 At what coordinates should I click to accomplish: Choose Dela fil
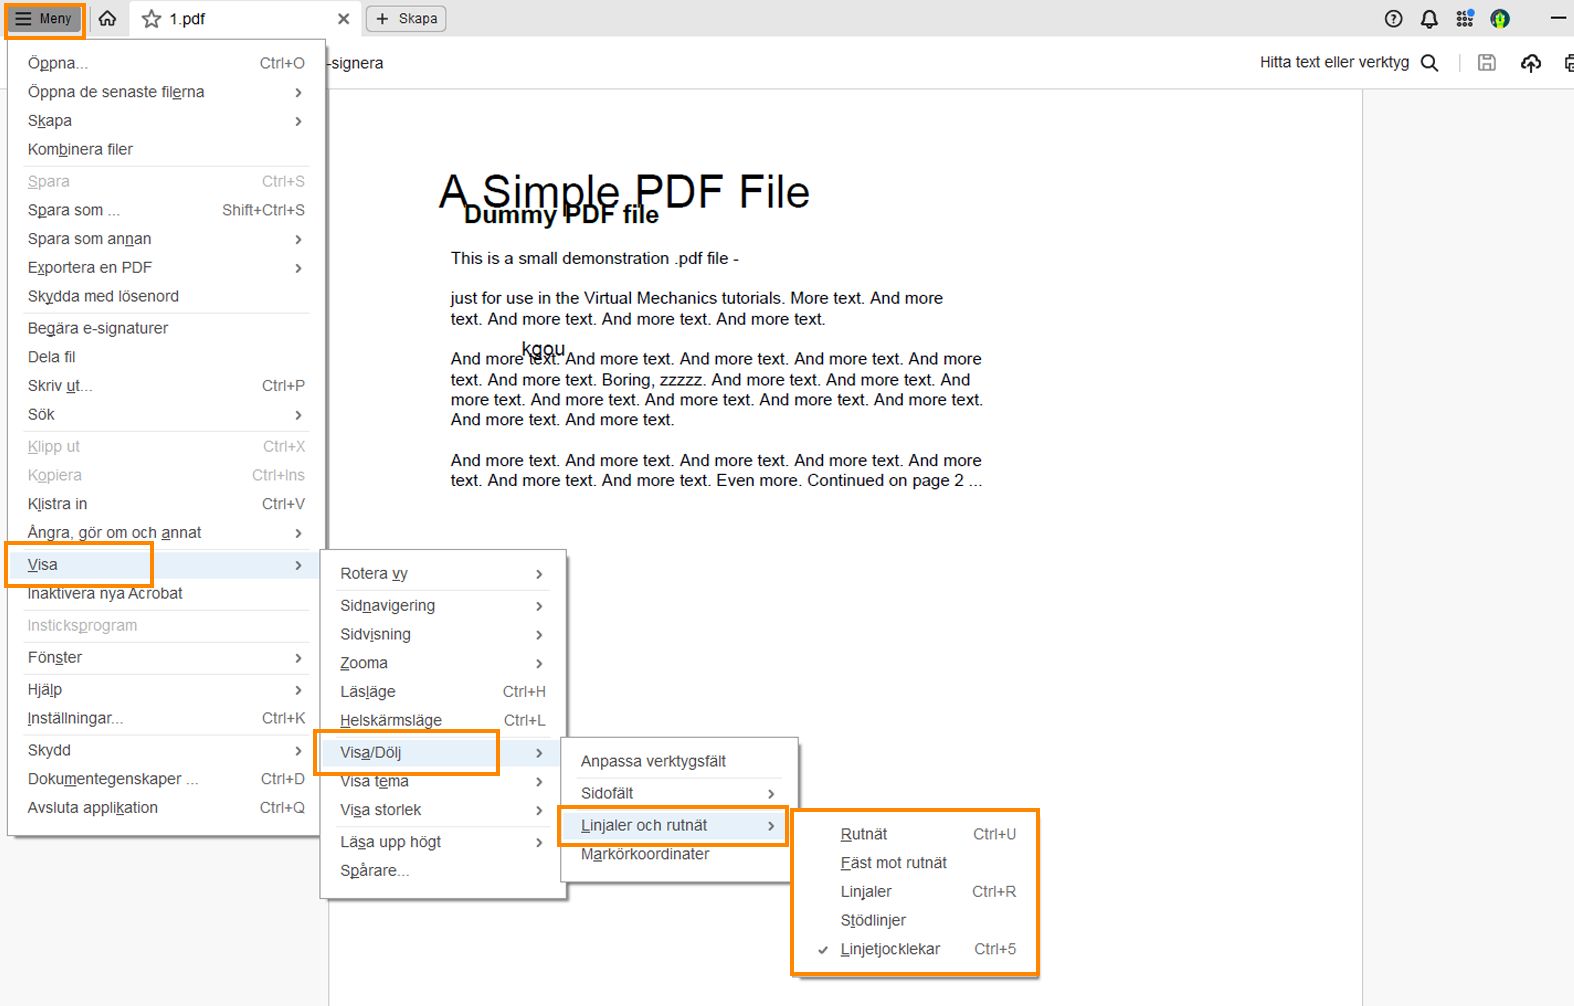point(166,357)
